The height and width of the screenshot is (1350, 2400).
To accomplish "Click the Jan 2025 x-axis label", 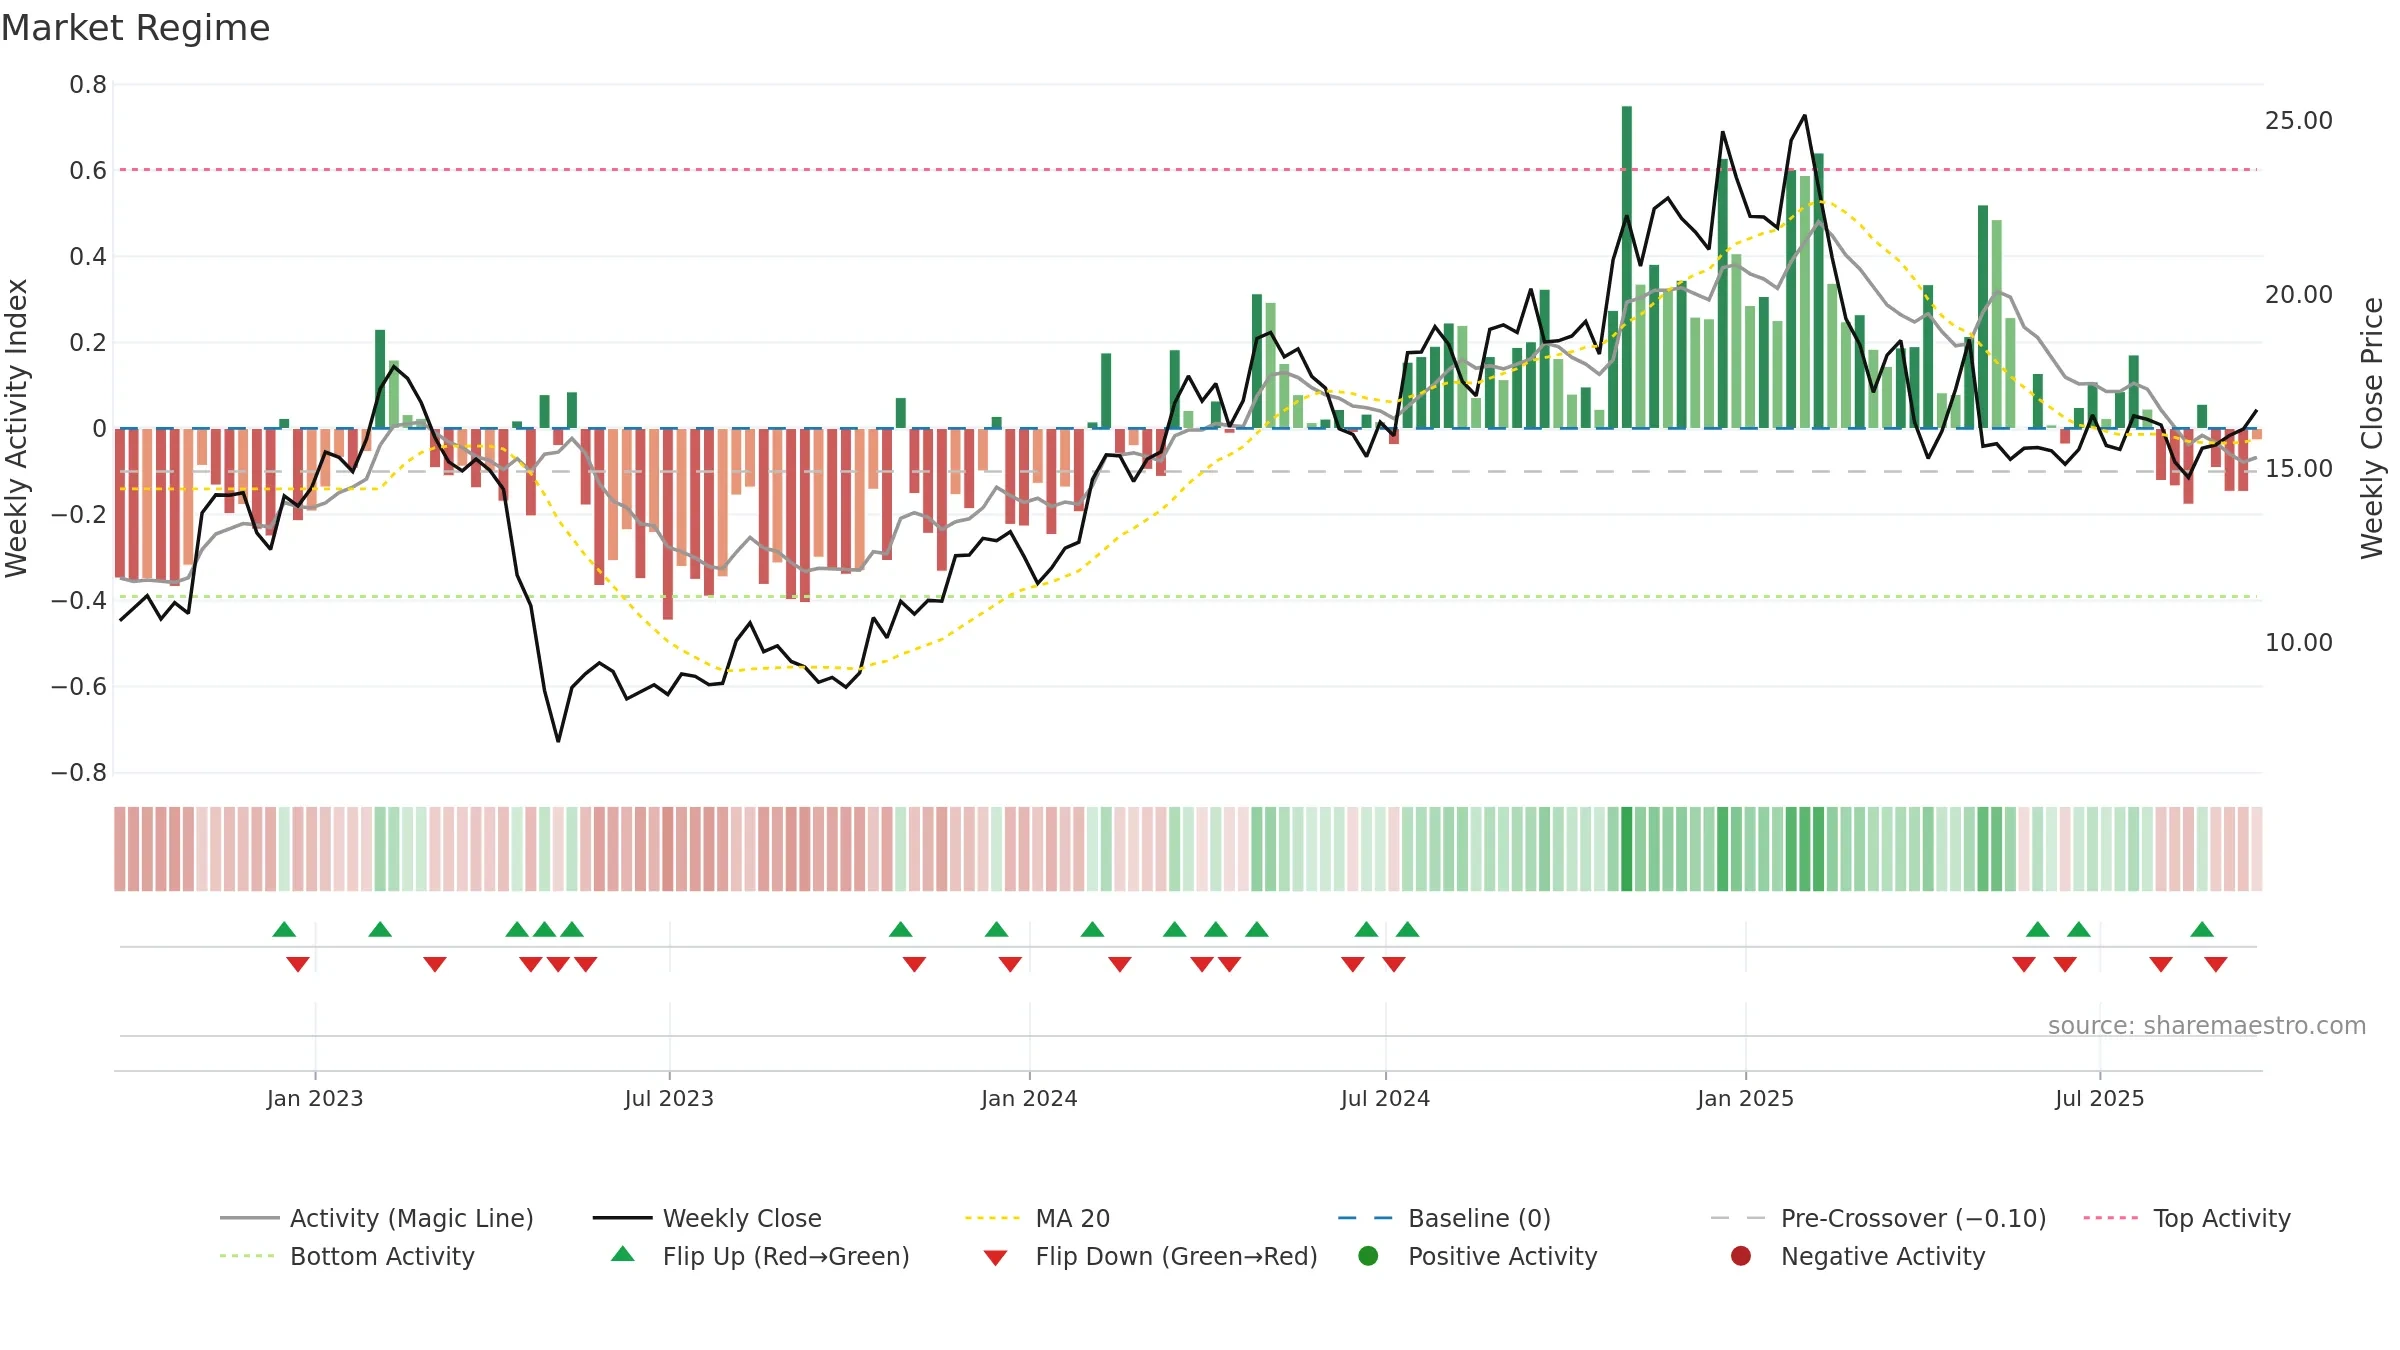I will click(1745, 1098).
